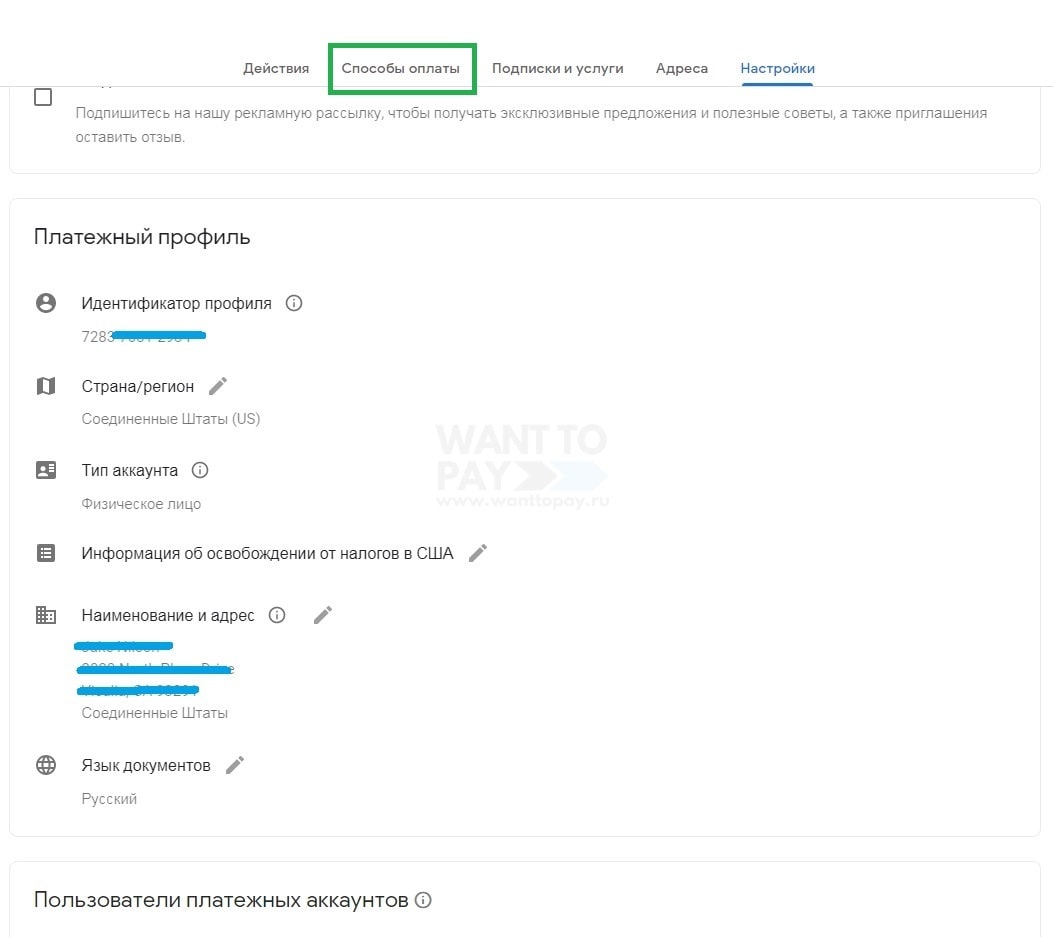Show info tooltip for Тип аккаунта
Image resolution: width=1053 pixels, height=937 pixels.
coord(200,470)
